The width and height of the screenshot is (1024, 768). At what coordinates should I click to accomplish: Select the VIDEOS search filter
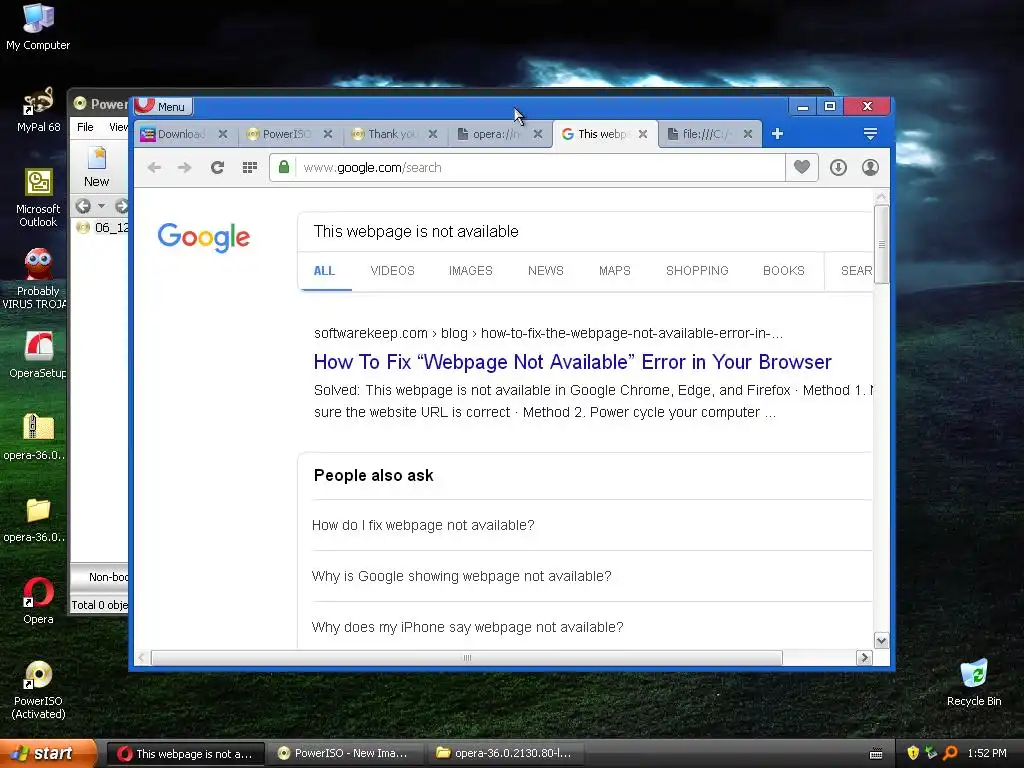coord(392,271)
